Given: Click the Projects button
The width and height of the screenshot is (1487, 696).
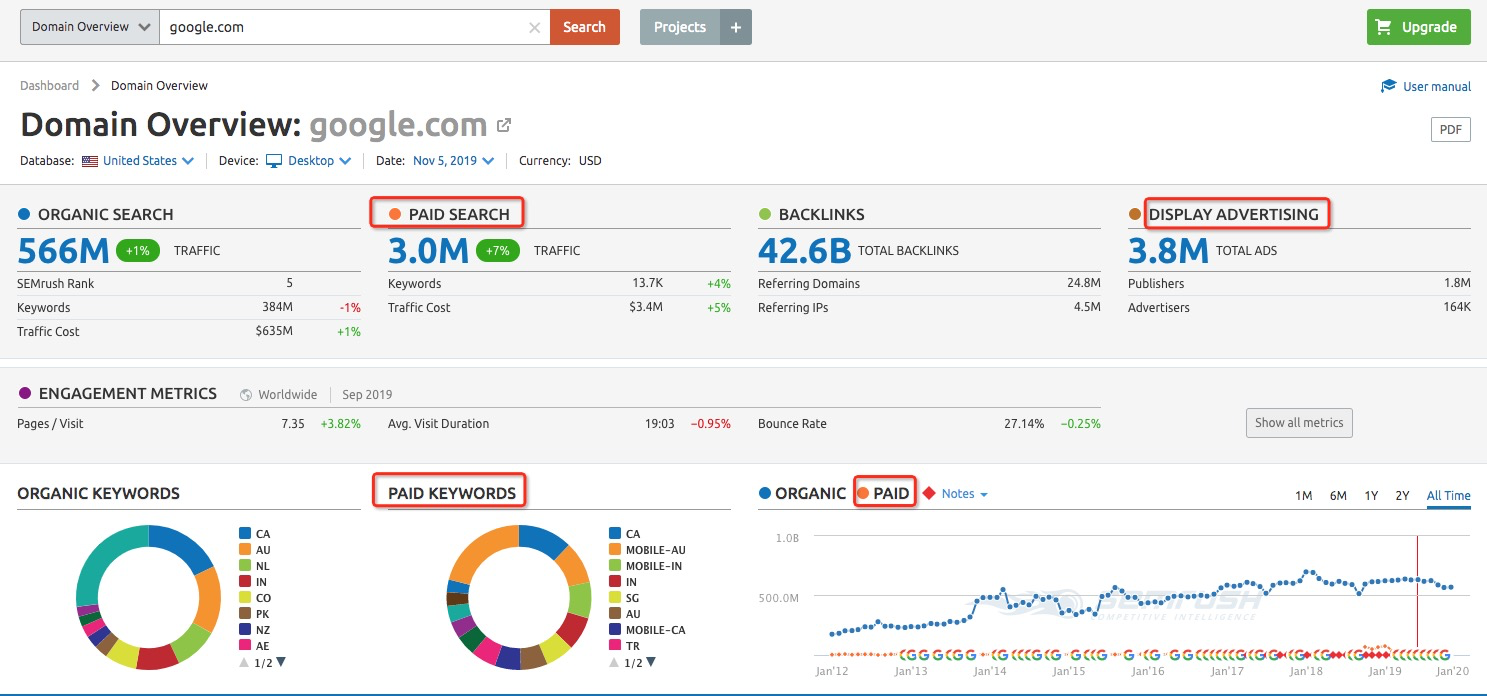Looking at the screenshot, I should pos(680,27).
